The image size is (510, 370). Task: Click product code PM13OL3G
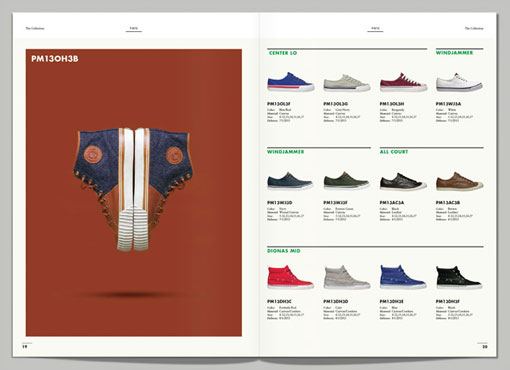(335, 104)
